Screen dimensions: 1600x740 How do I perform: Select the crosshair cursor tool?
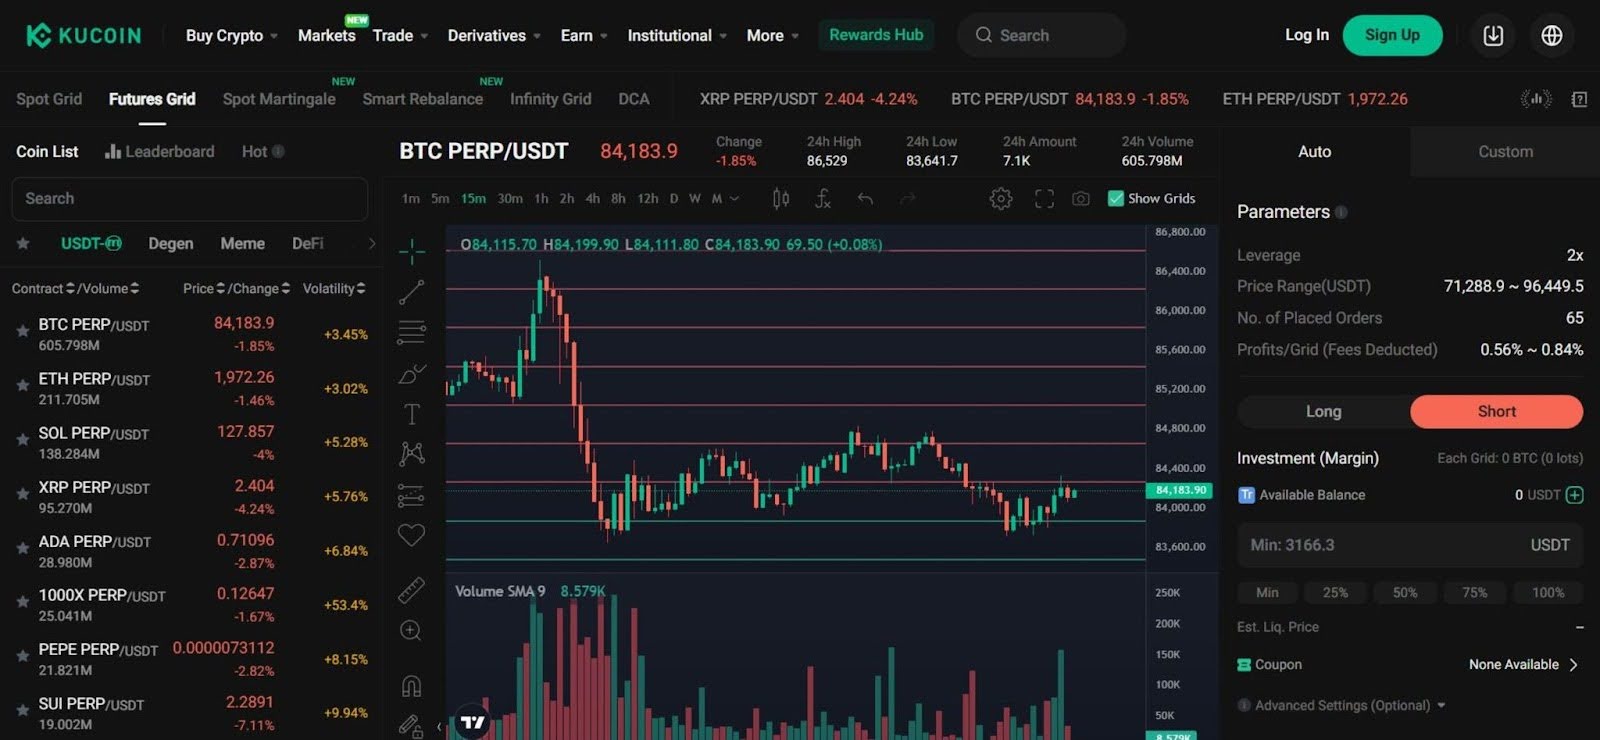tap(412, 251)
